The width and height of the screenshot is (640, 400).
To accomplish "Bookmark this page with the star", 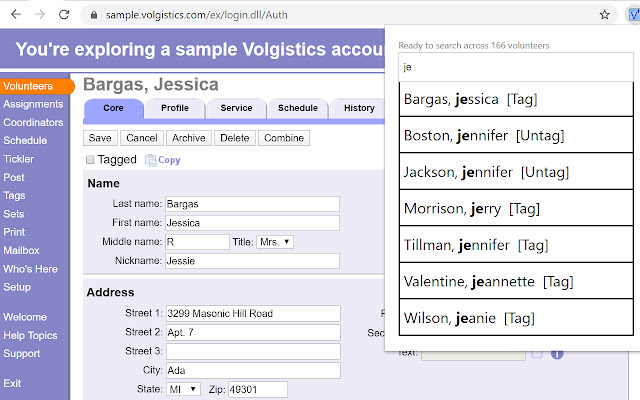I will pyautogui.click(x=605, y=15).
